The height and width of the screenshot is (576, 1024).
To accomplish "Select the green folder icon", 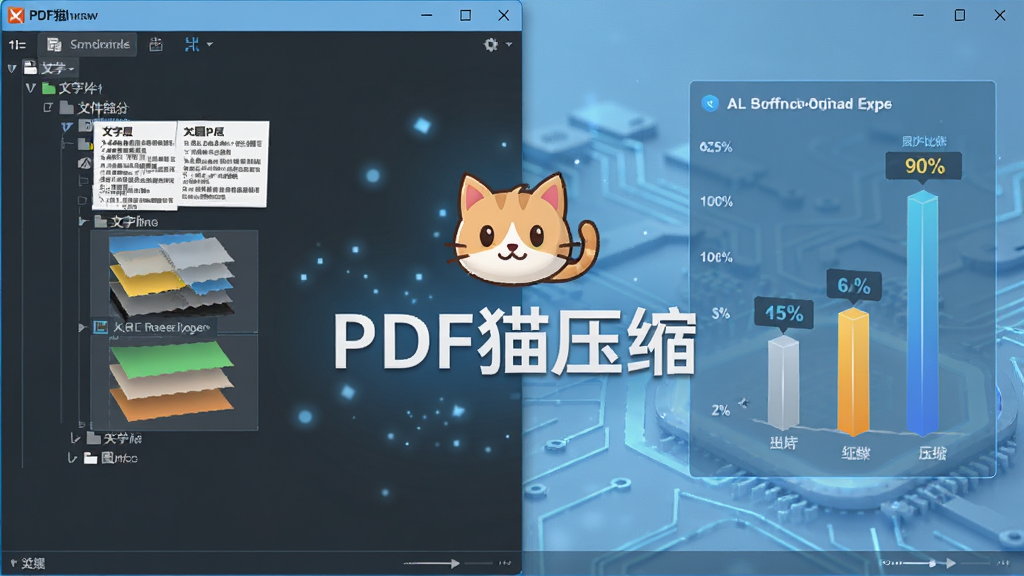I will click(x=48, y=88).
